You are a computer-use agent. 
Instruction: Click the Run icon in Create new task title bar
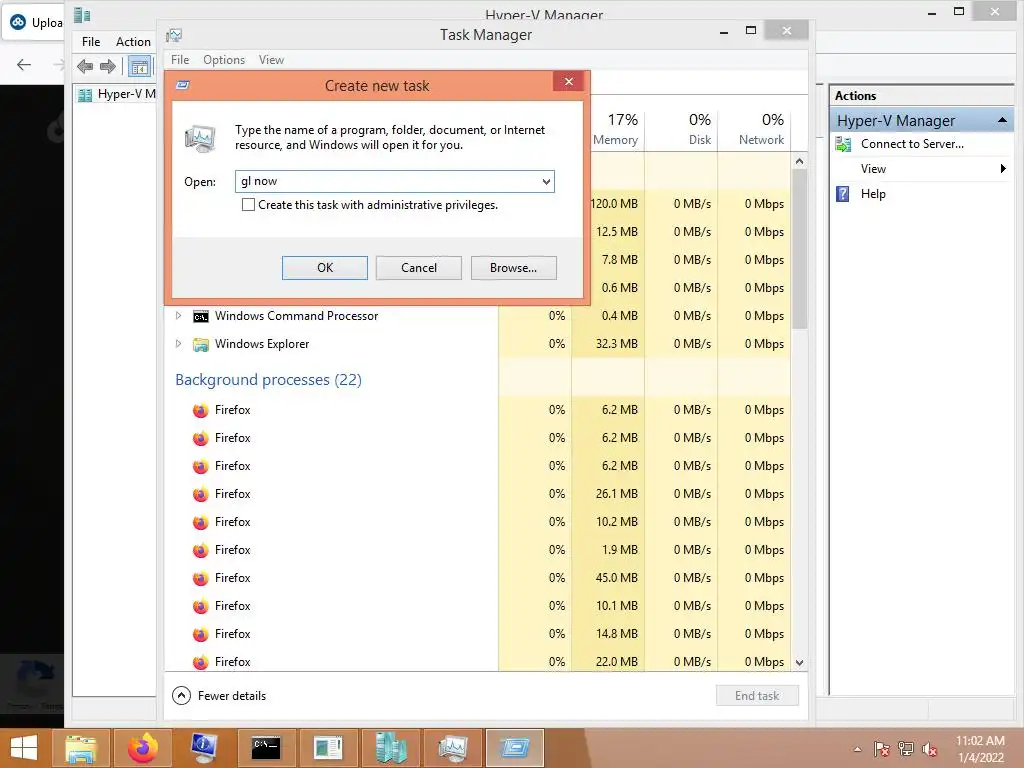click(x=183, y=85)
